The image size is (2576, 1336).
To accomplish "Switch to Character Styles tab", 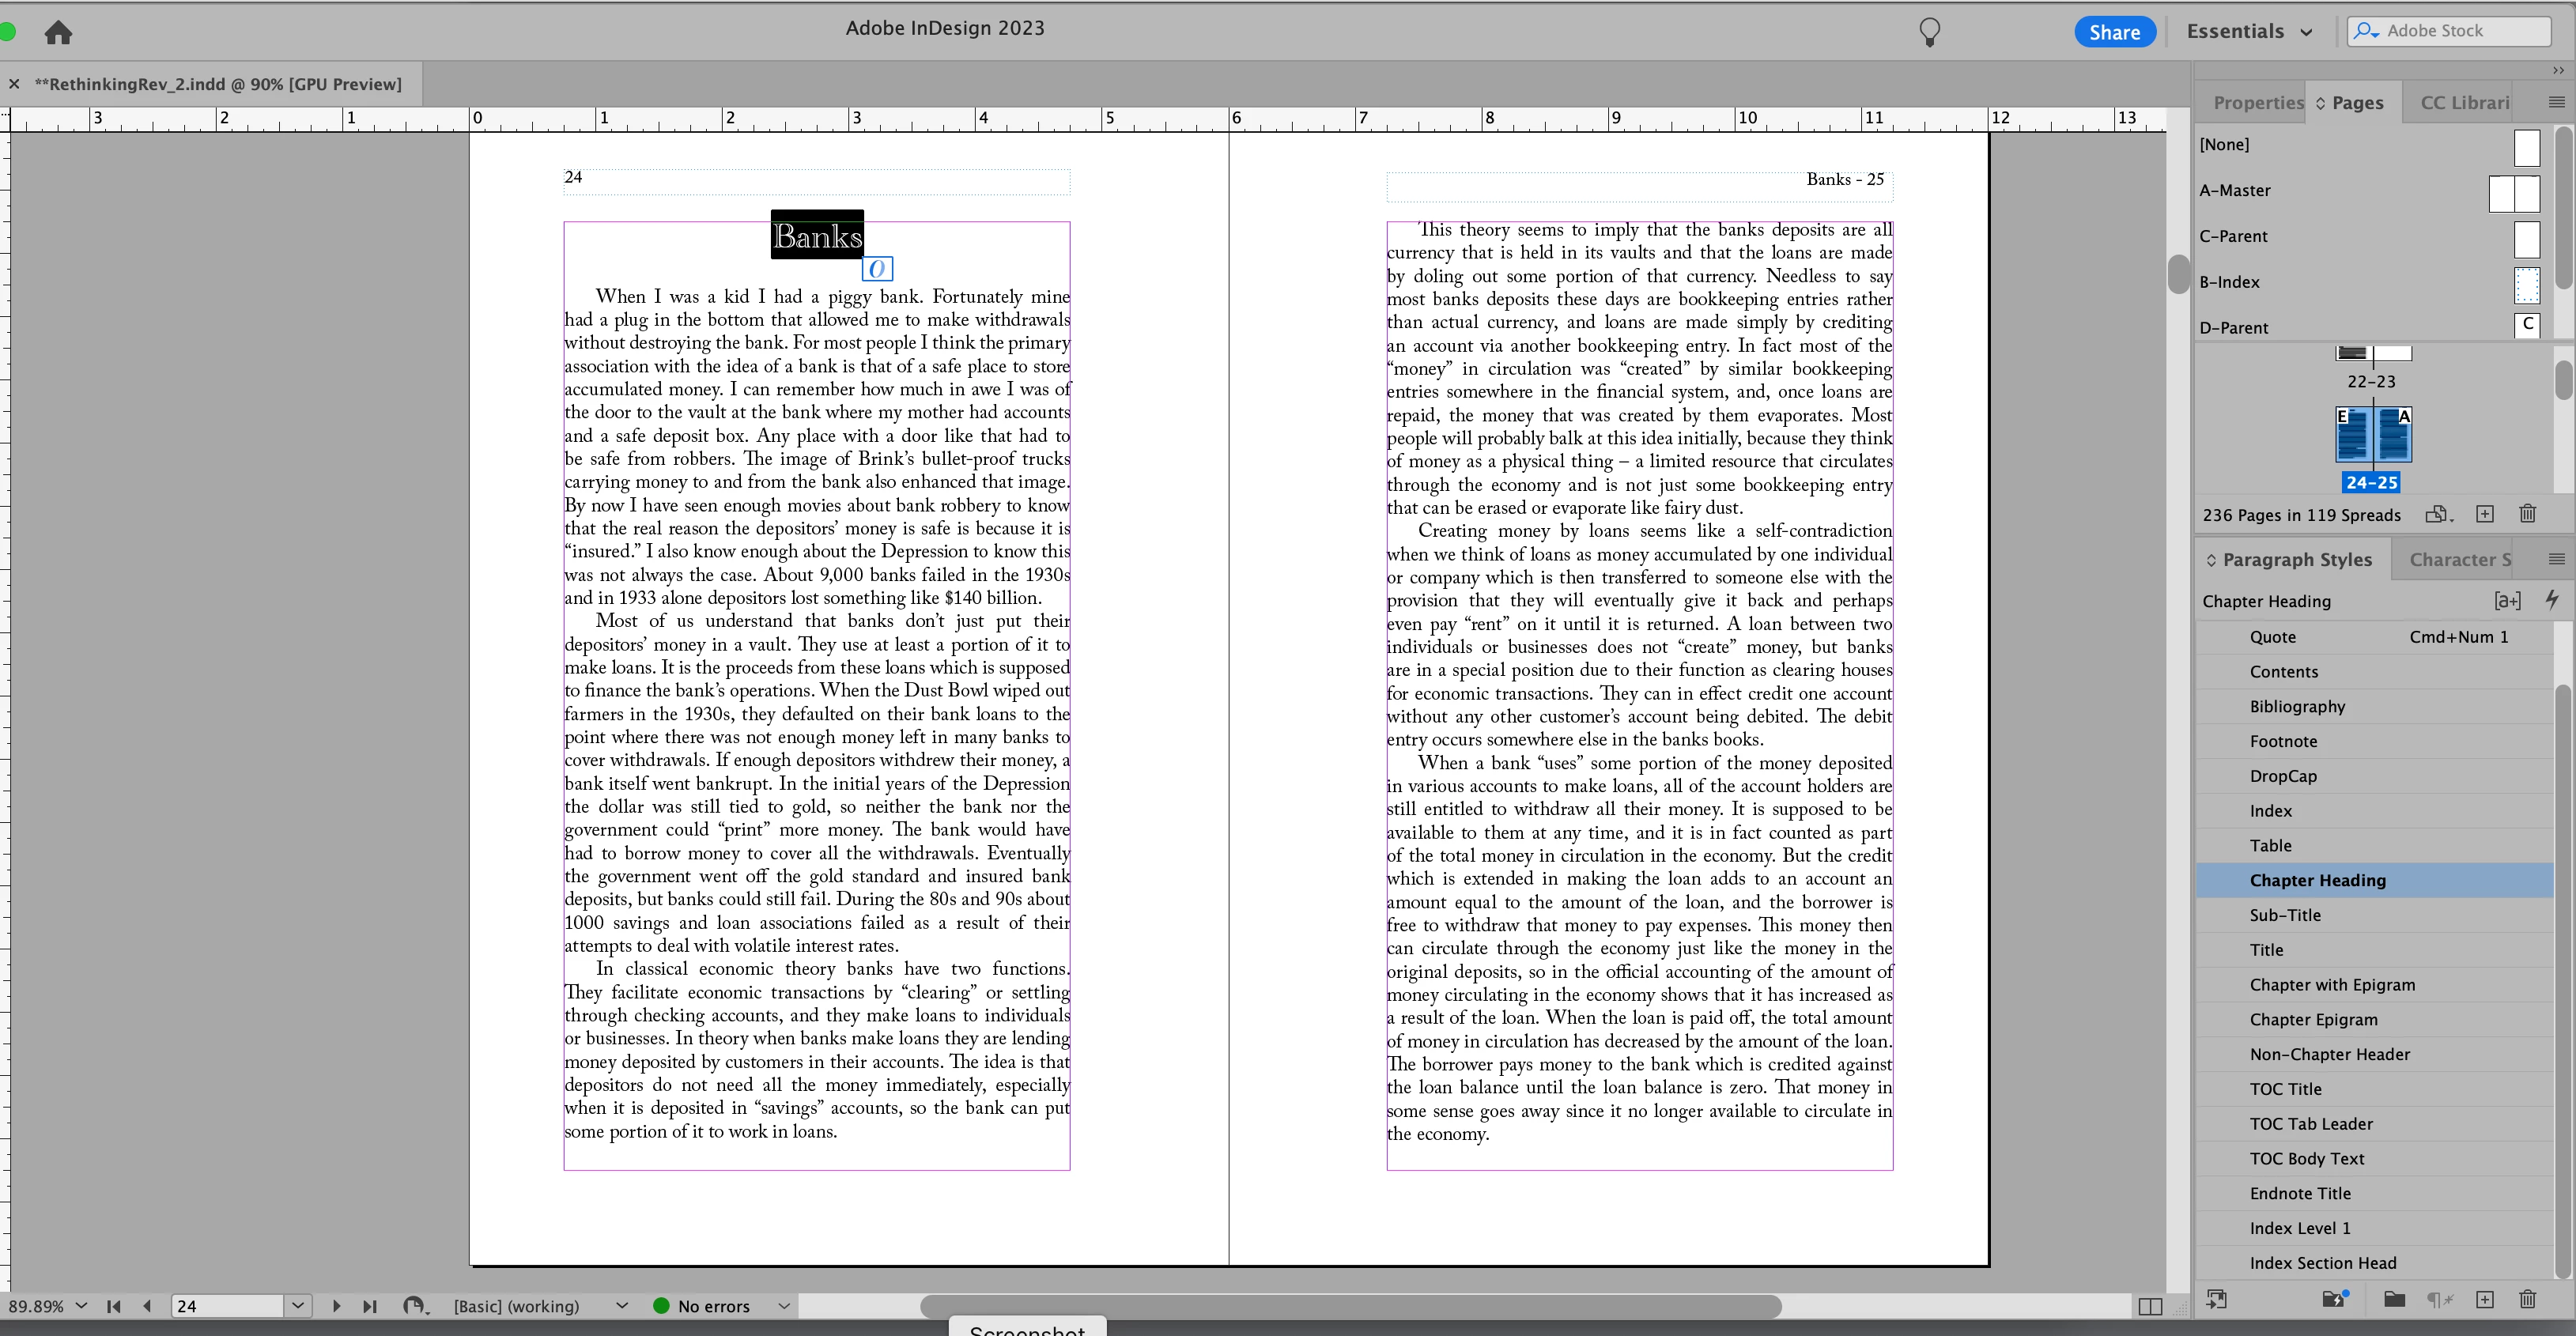I will pyautogui.click(x=2459, y=559).
